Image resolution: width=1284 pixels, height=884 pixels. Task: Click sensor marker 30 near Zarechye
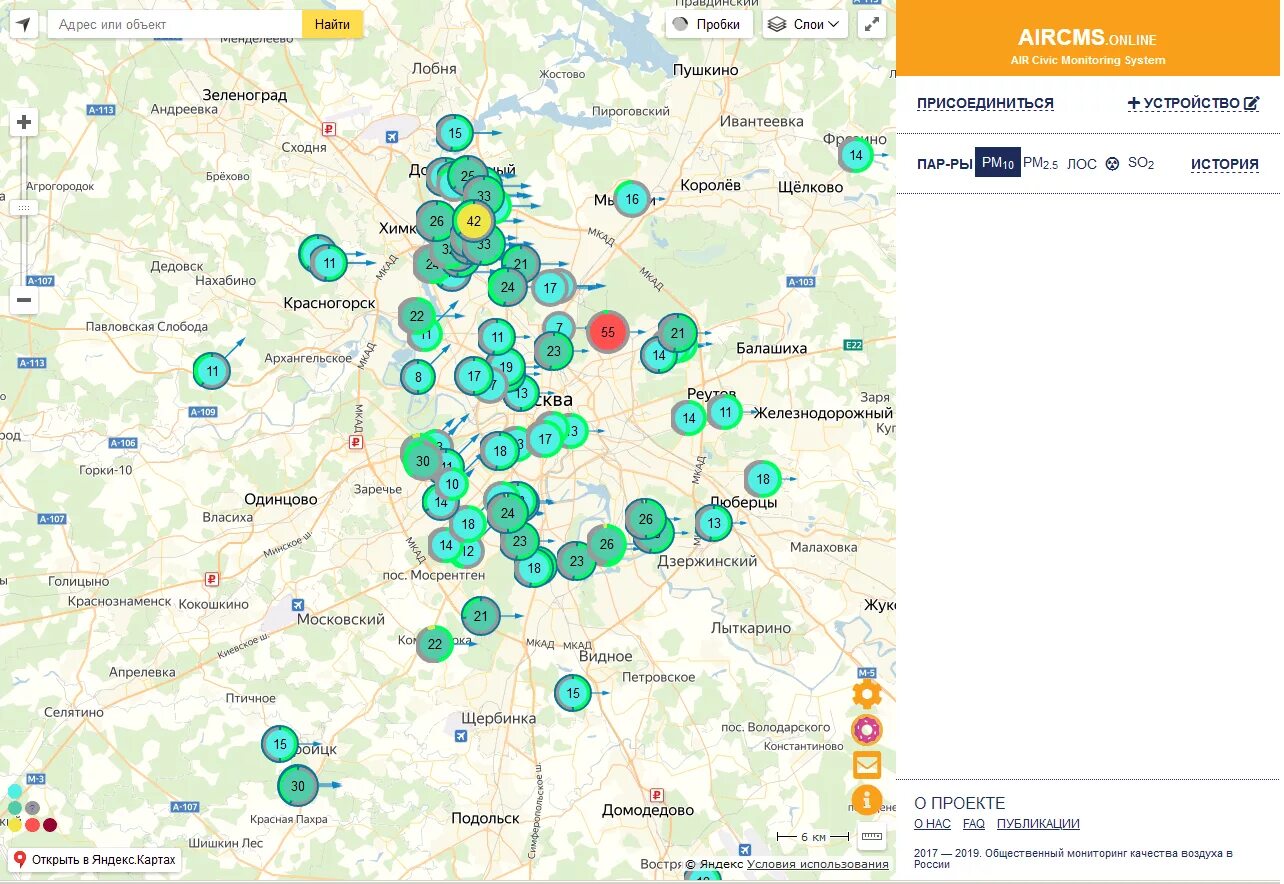pos(422,461)
